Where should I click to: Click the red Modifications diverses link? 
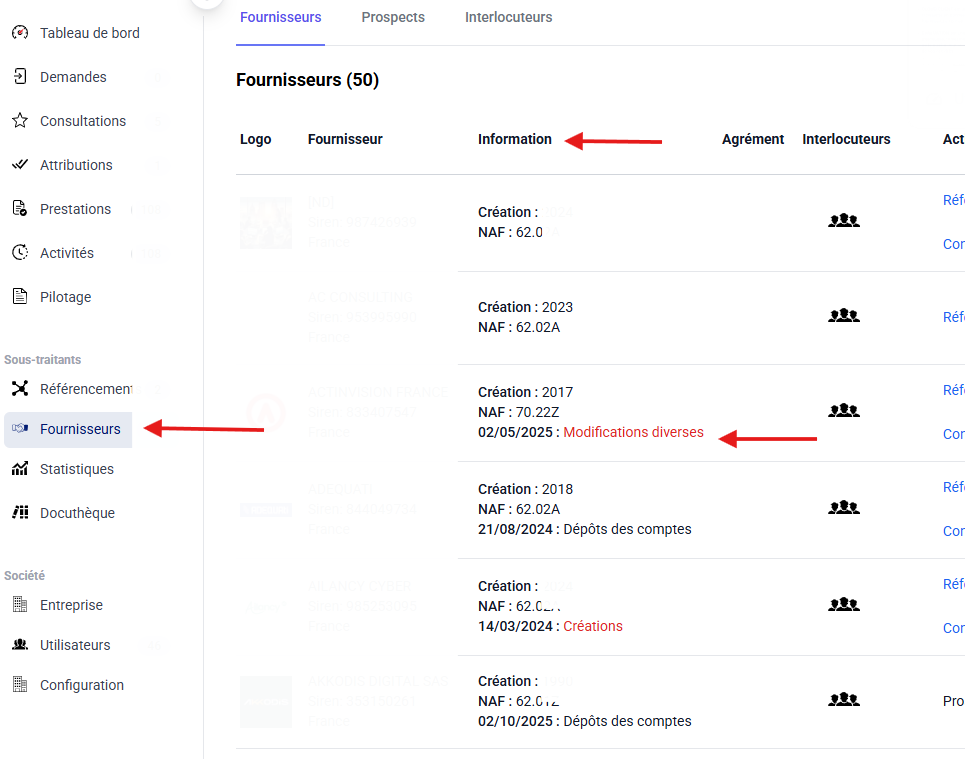tap(633, 433)
